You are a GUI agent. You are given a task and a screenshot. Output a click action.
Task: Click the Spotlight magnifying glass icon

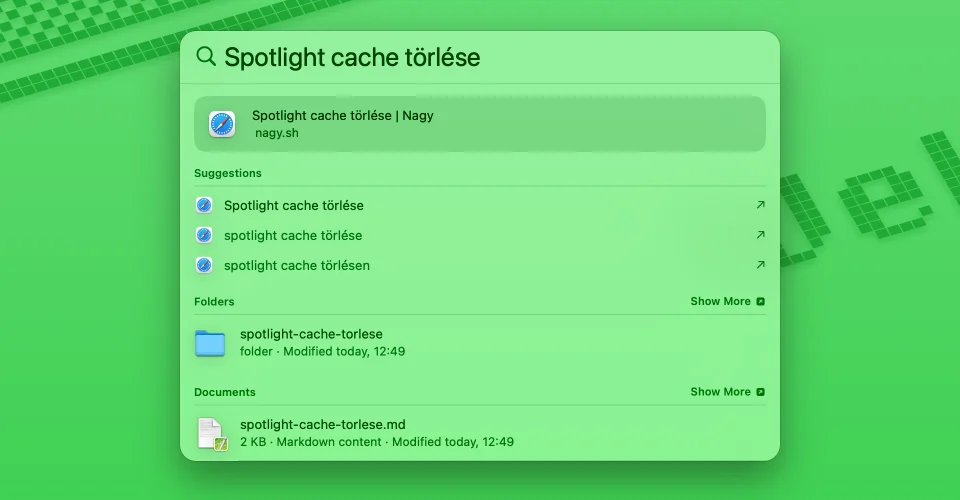pos(206,56)
